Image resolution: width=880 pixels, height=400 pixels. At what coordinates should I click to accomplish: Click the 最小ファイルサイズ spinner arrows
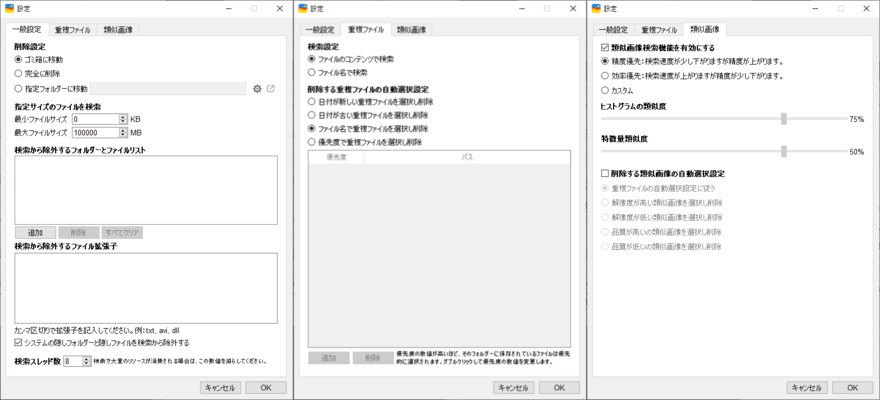(123, 119)
